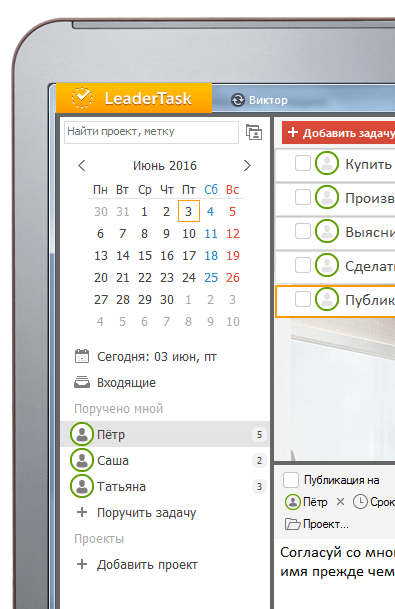This screenshot has height=609, width=395.
Task: Click the clock deadline icon near Срок
Action: [x=360, y=501]
